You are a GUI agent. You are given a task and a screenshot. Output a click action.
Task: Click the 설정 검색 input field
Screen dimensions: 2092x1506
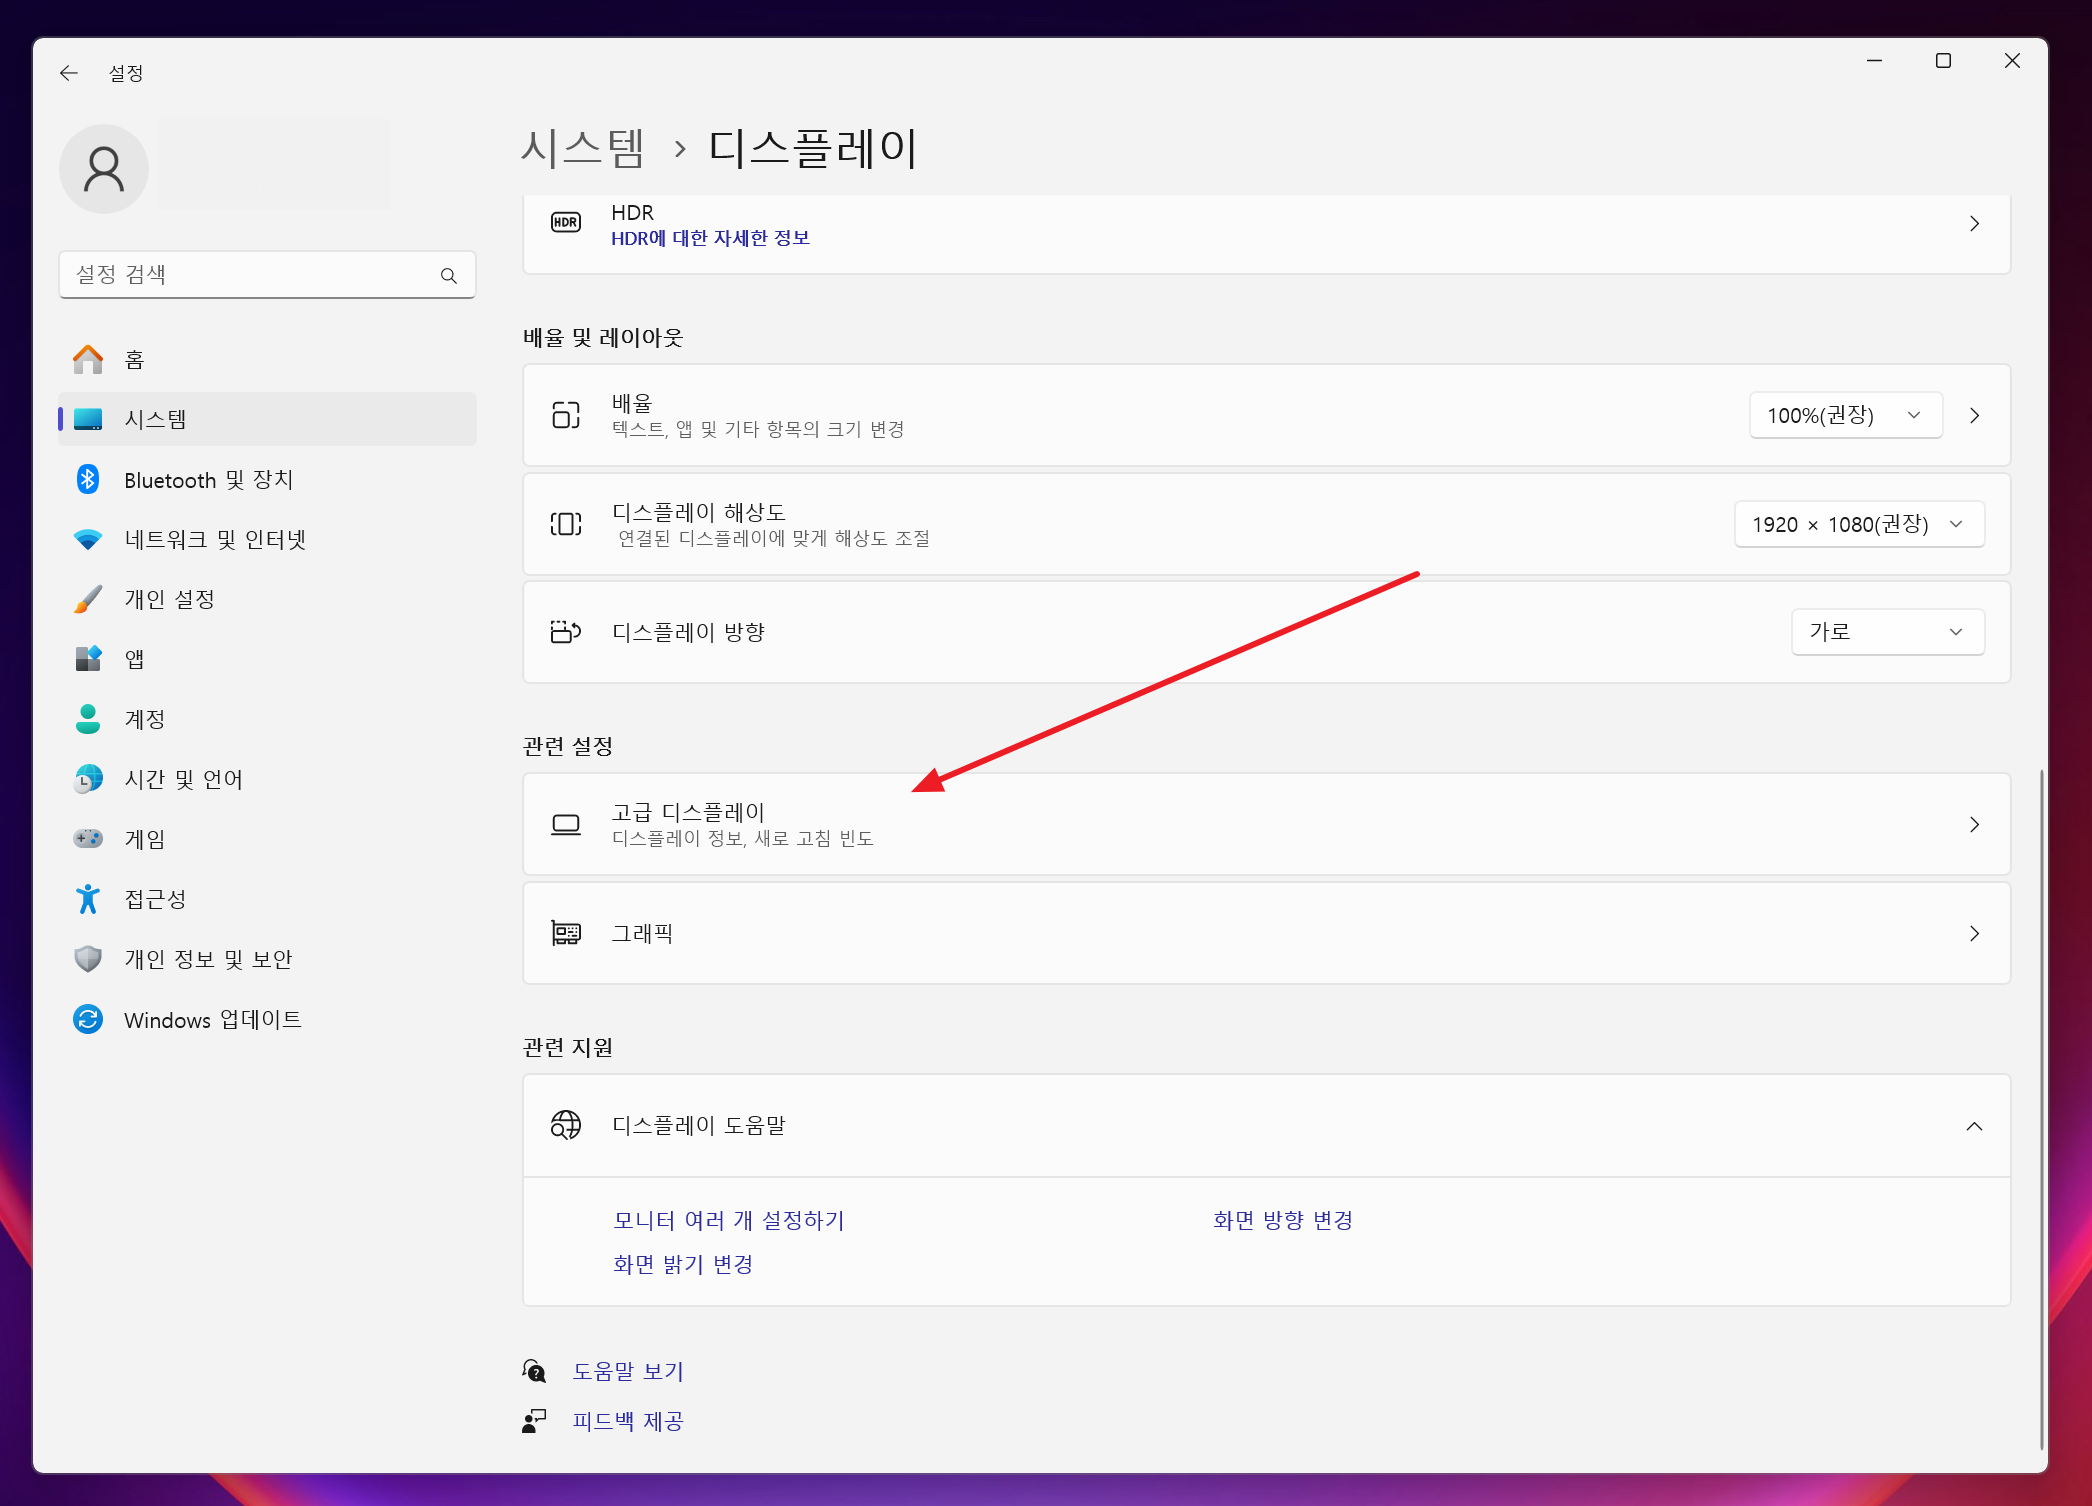[250, 276]
